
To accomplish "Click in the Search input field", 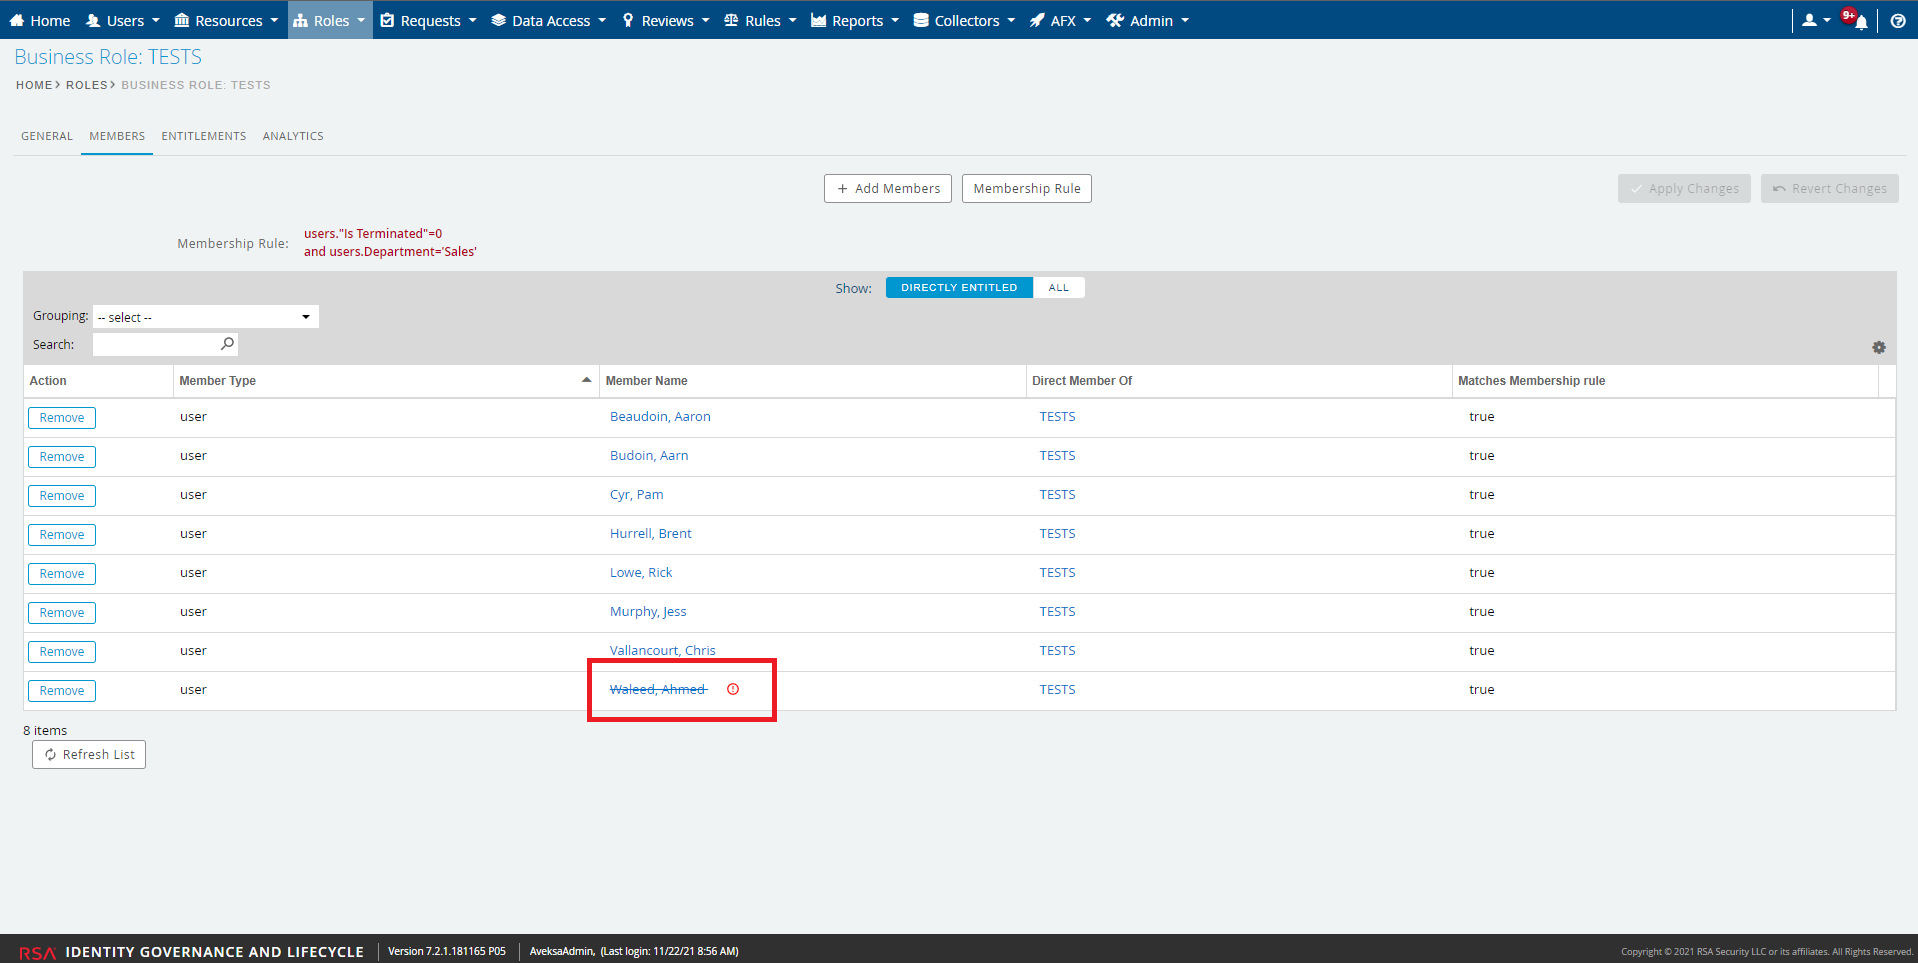I will click(x=155, y=344).
